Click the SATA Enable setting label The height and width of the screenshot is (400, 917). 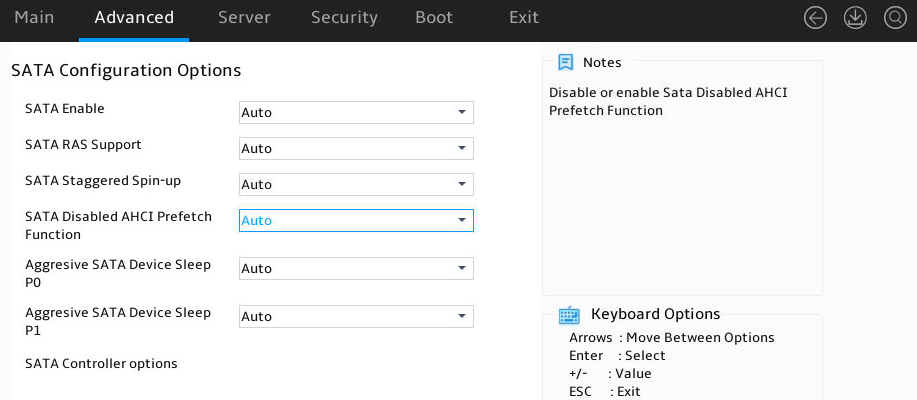coord(65,109)
